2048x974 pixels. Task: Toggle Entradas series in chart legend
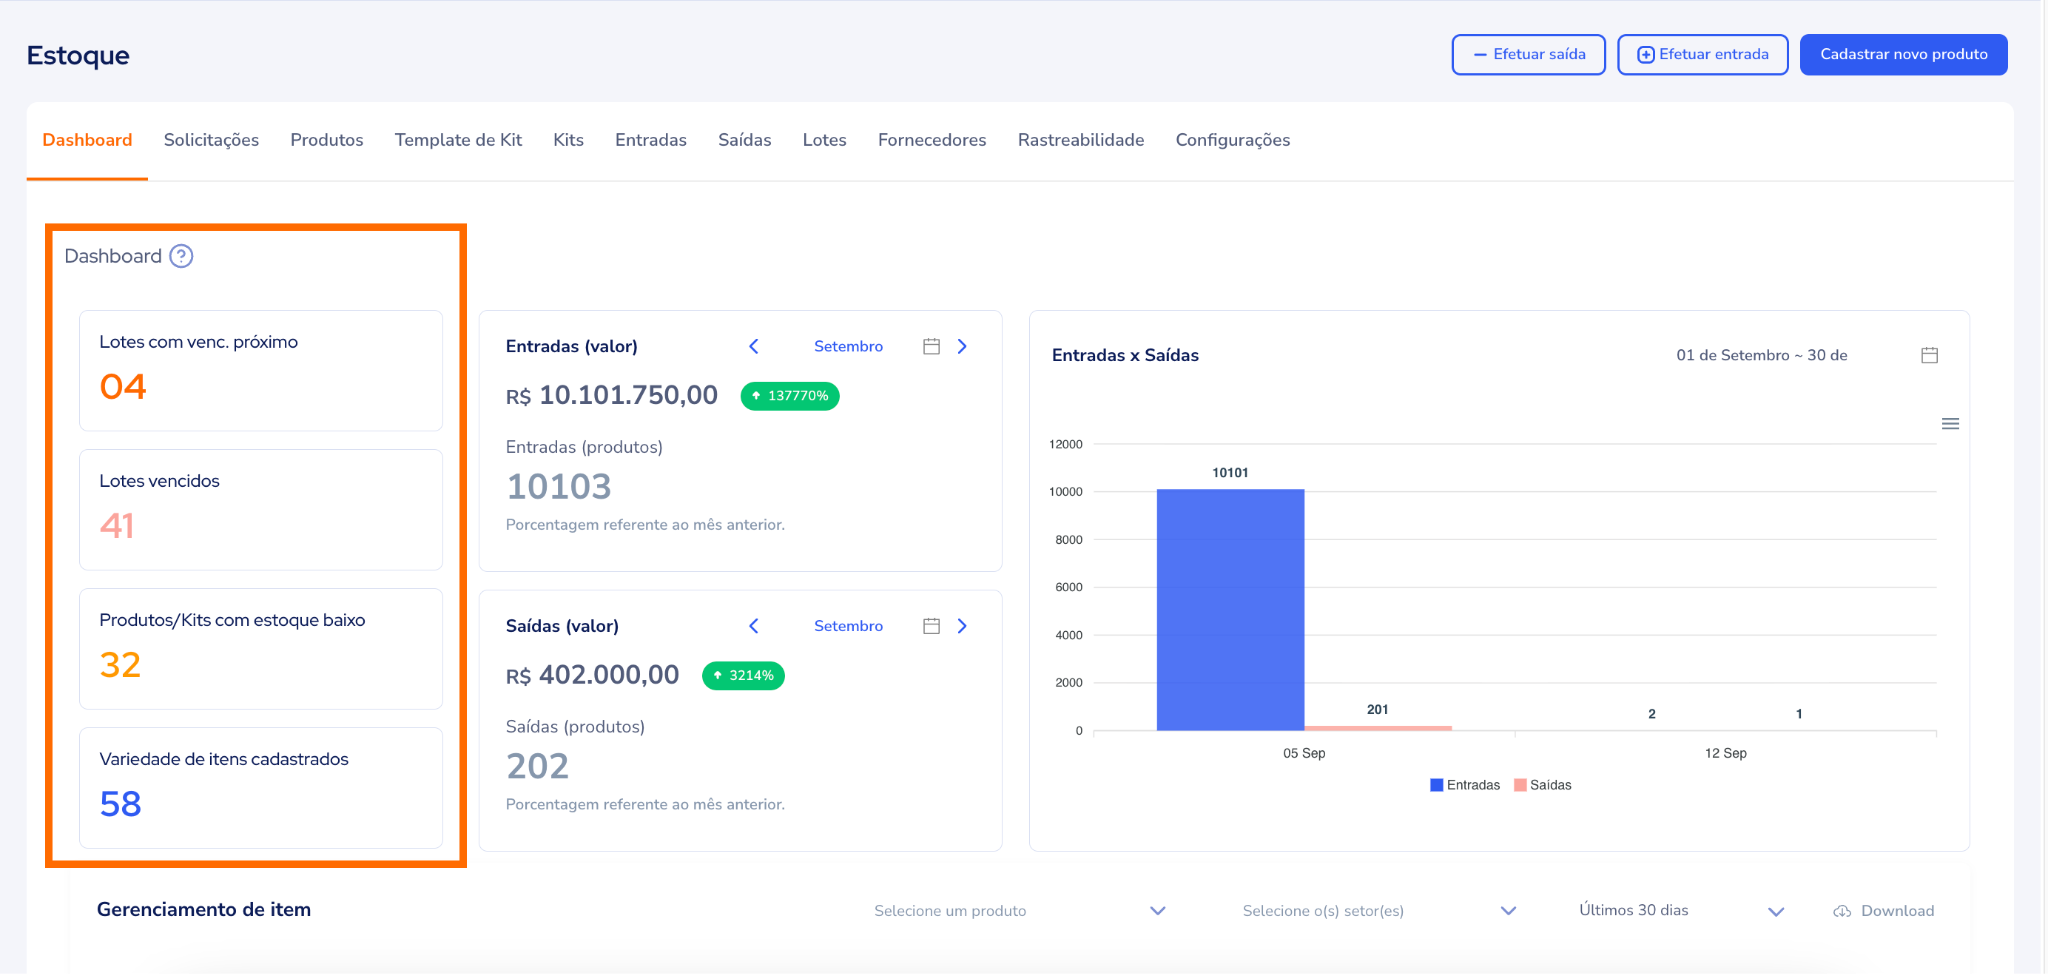coord(1465,785)
